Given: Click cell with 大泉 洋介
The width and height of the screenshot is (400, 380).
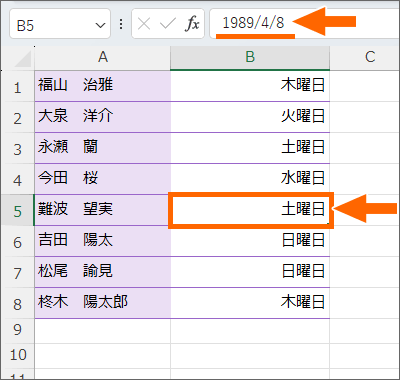Looking at the screenshot, I should point(103,117).
